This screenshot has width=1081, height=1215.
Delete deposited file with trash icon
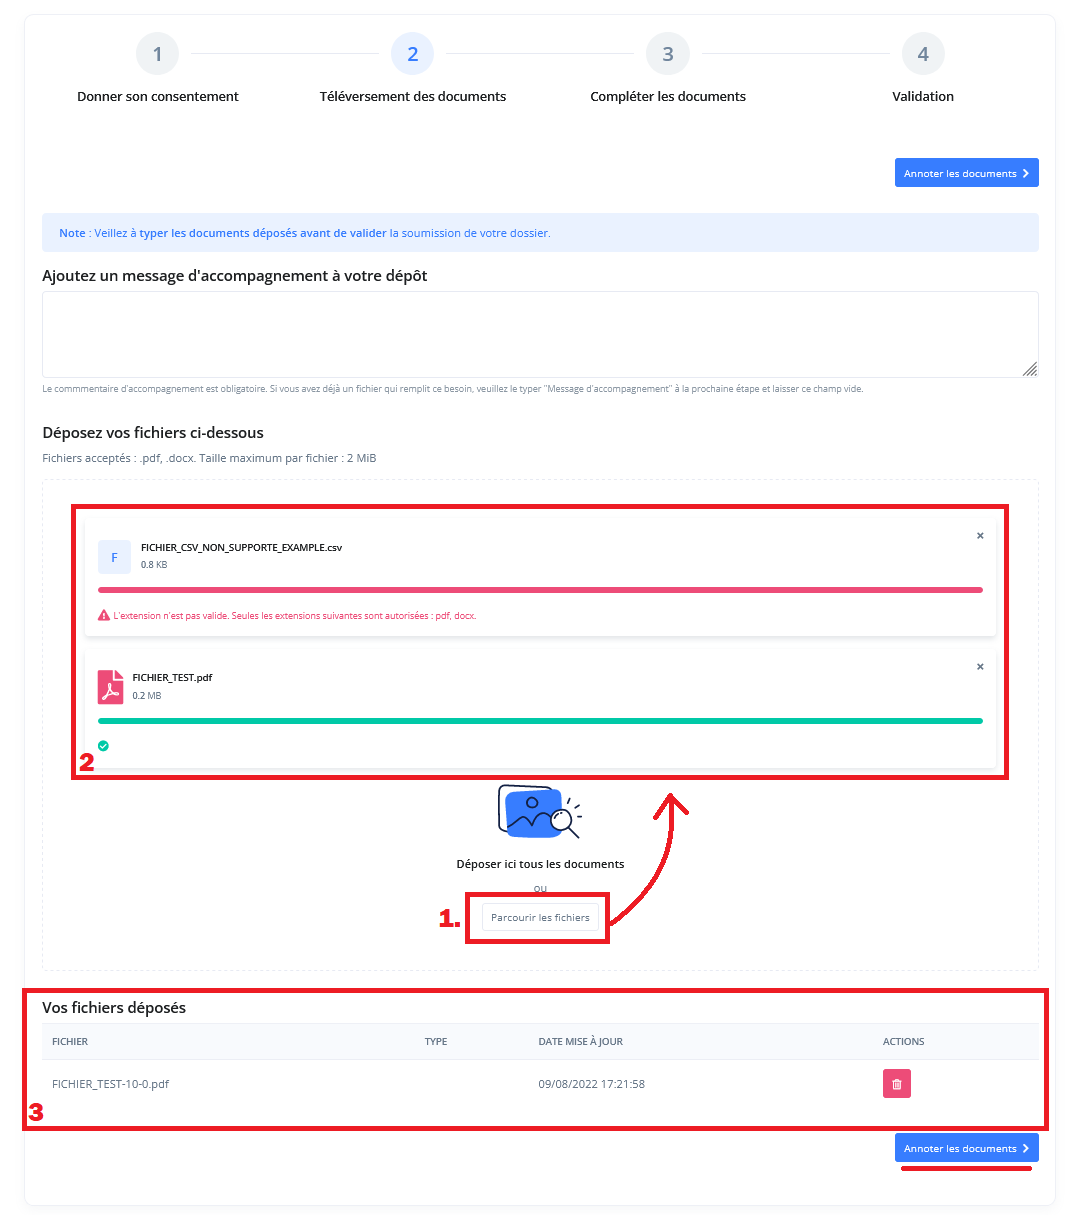896,1084
